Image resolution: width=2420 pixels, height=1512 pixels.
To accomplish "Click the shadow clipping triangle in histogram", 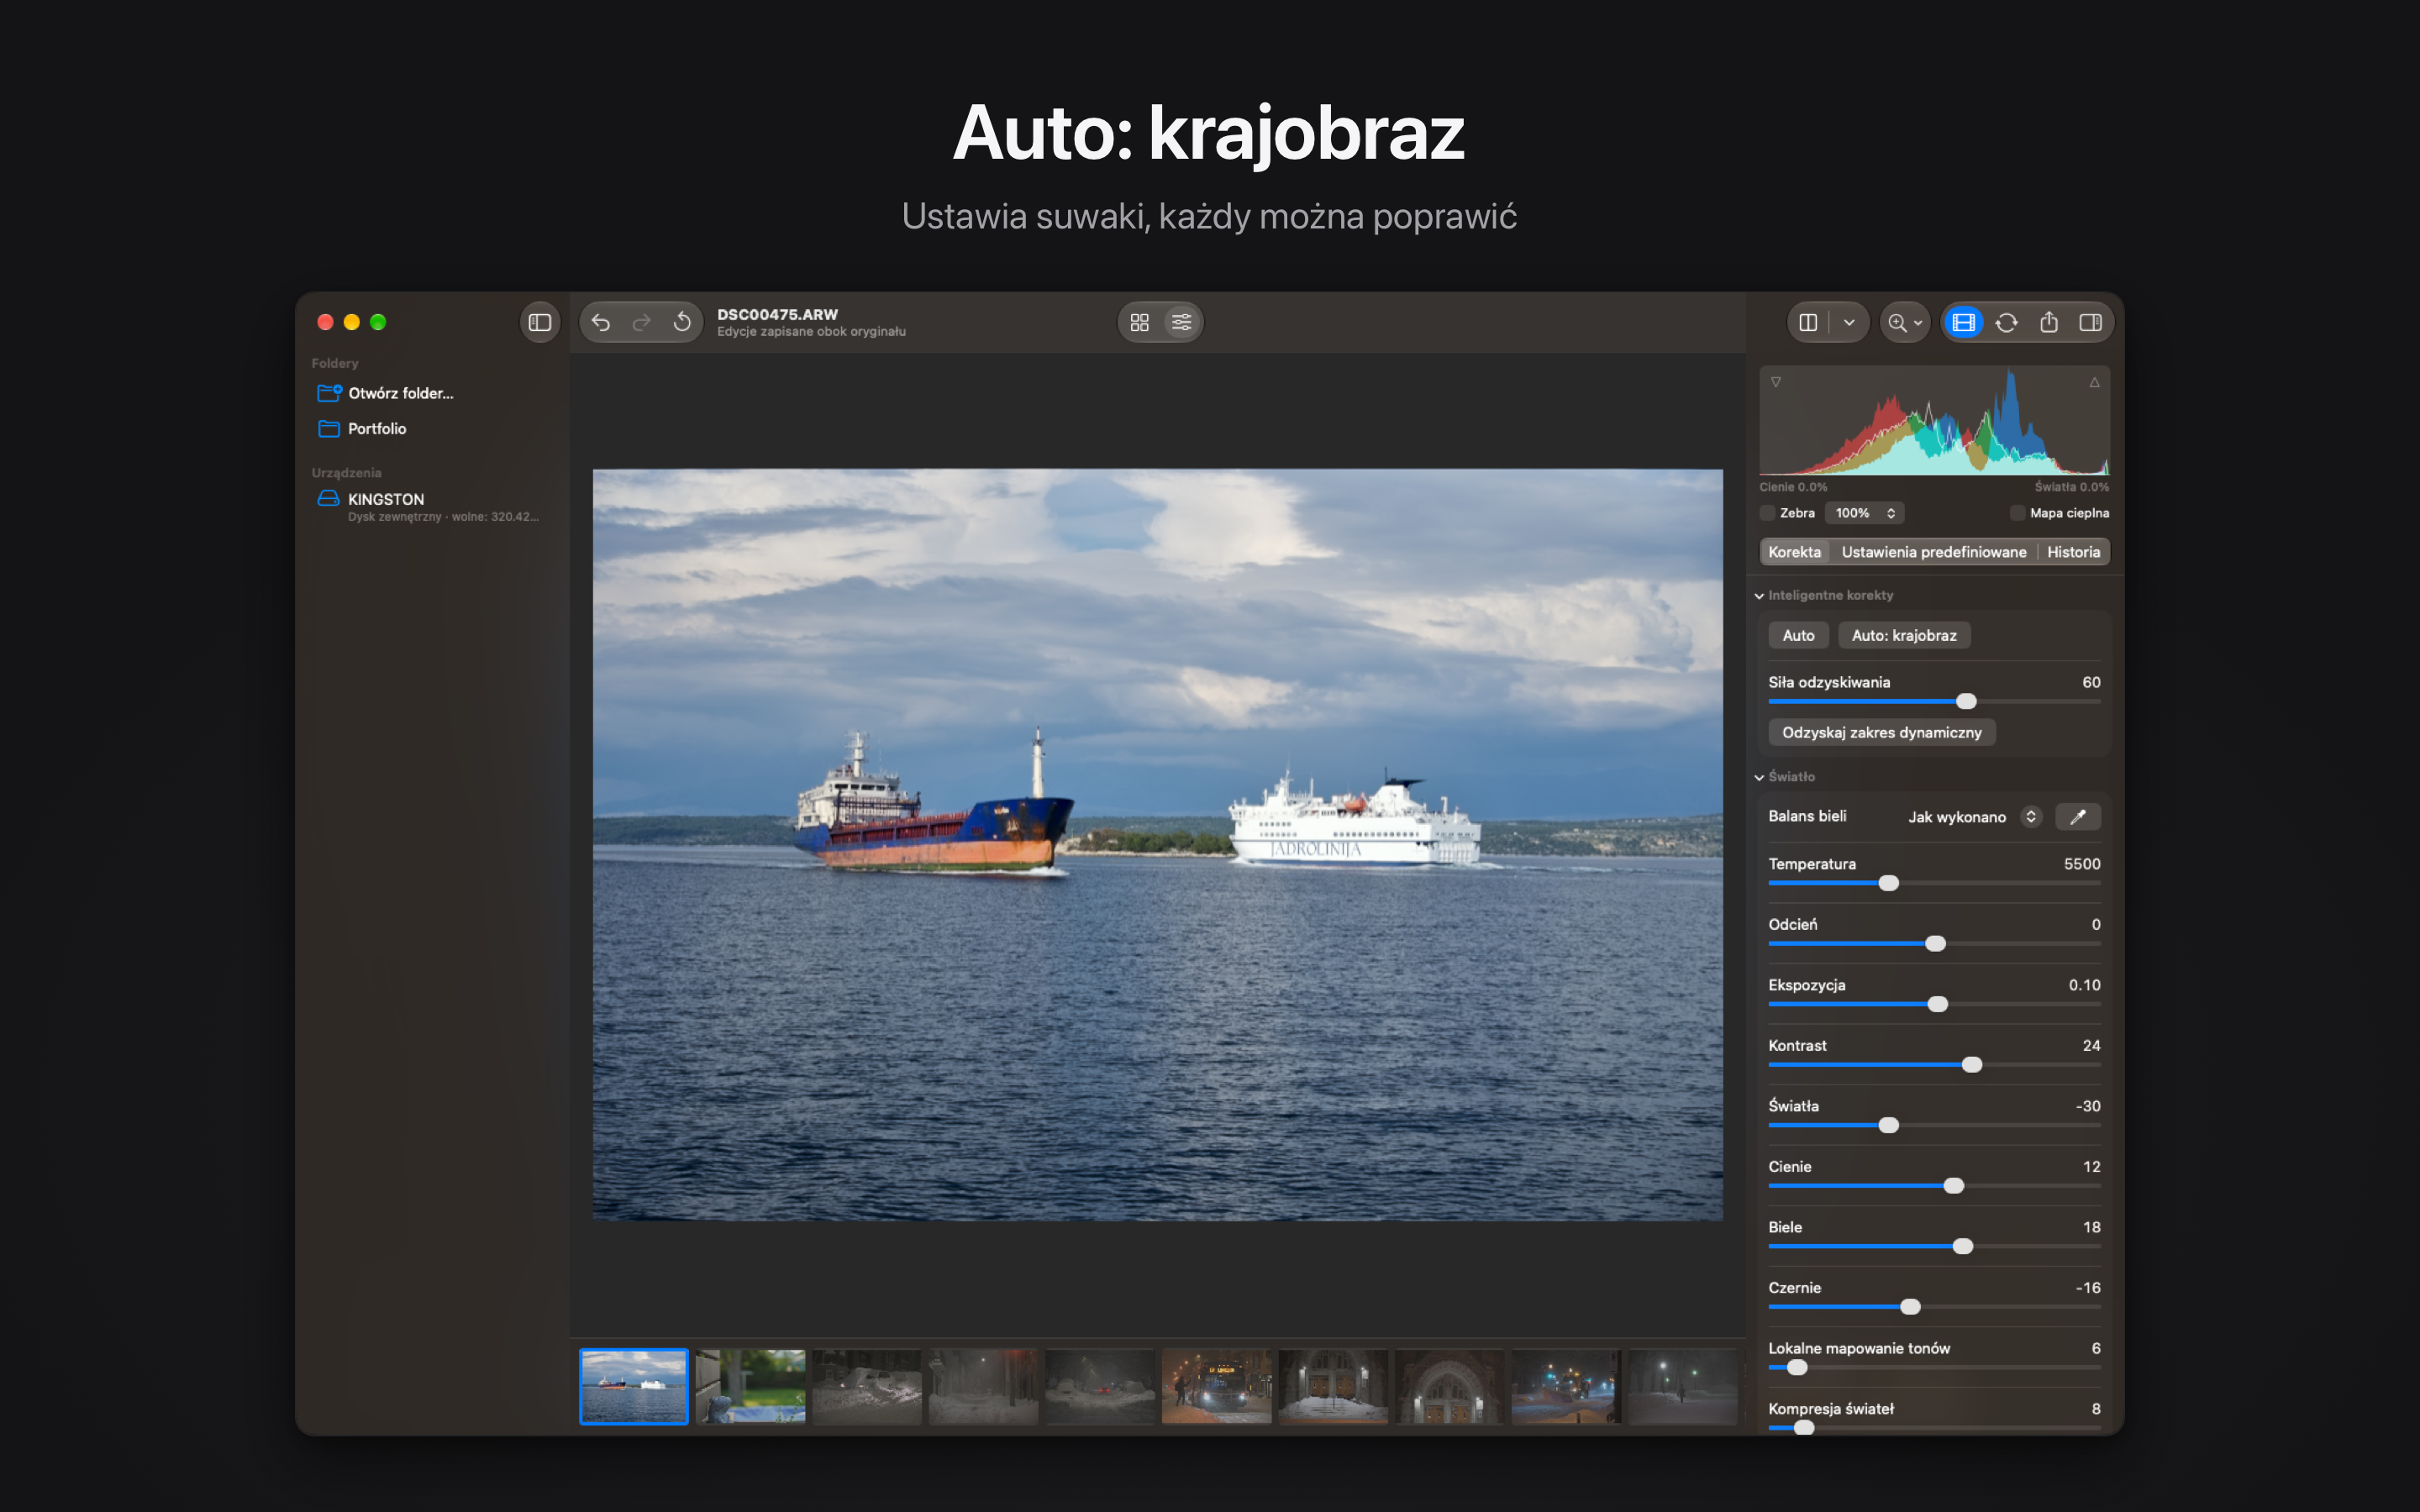I will click(x=1776, y=382).
